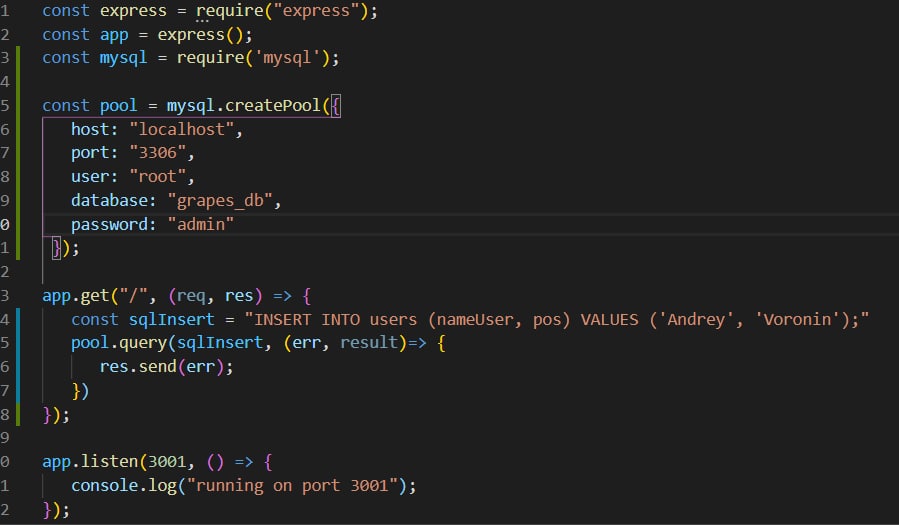Click 'Andrey' in the SQL VALUES list
The image size is (899, 525).
(696, 319)
